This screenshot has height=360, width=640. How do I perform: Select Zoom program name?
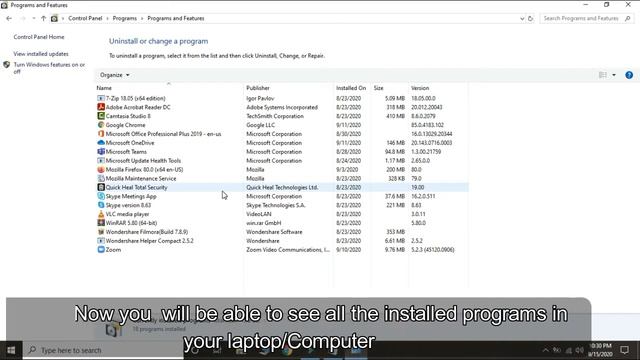pyautogui.click(x=113, y=249)
